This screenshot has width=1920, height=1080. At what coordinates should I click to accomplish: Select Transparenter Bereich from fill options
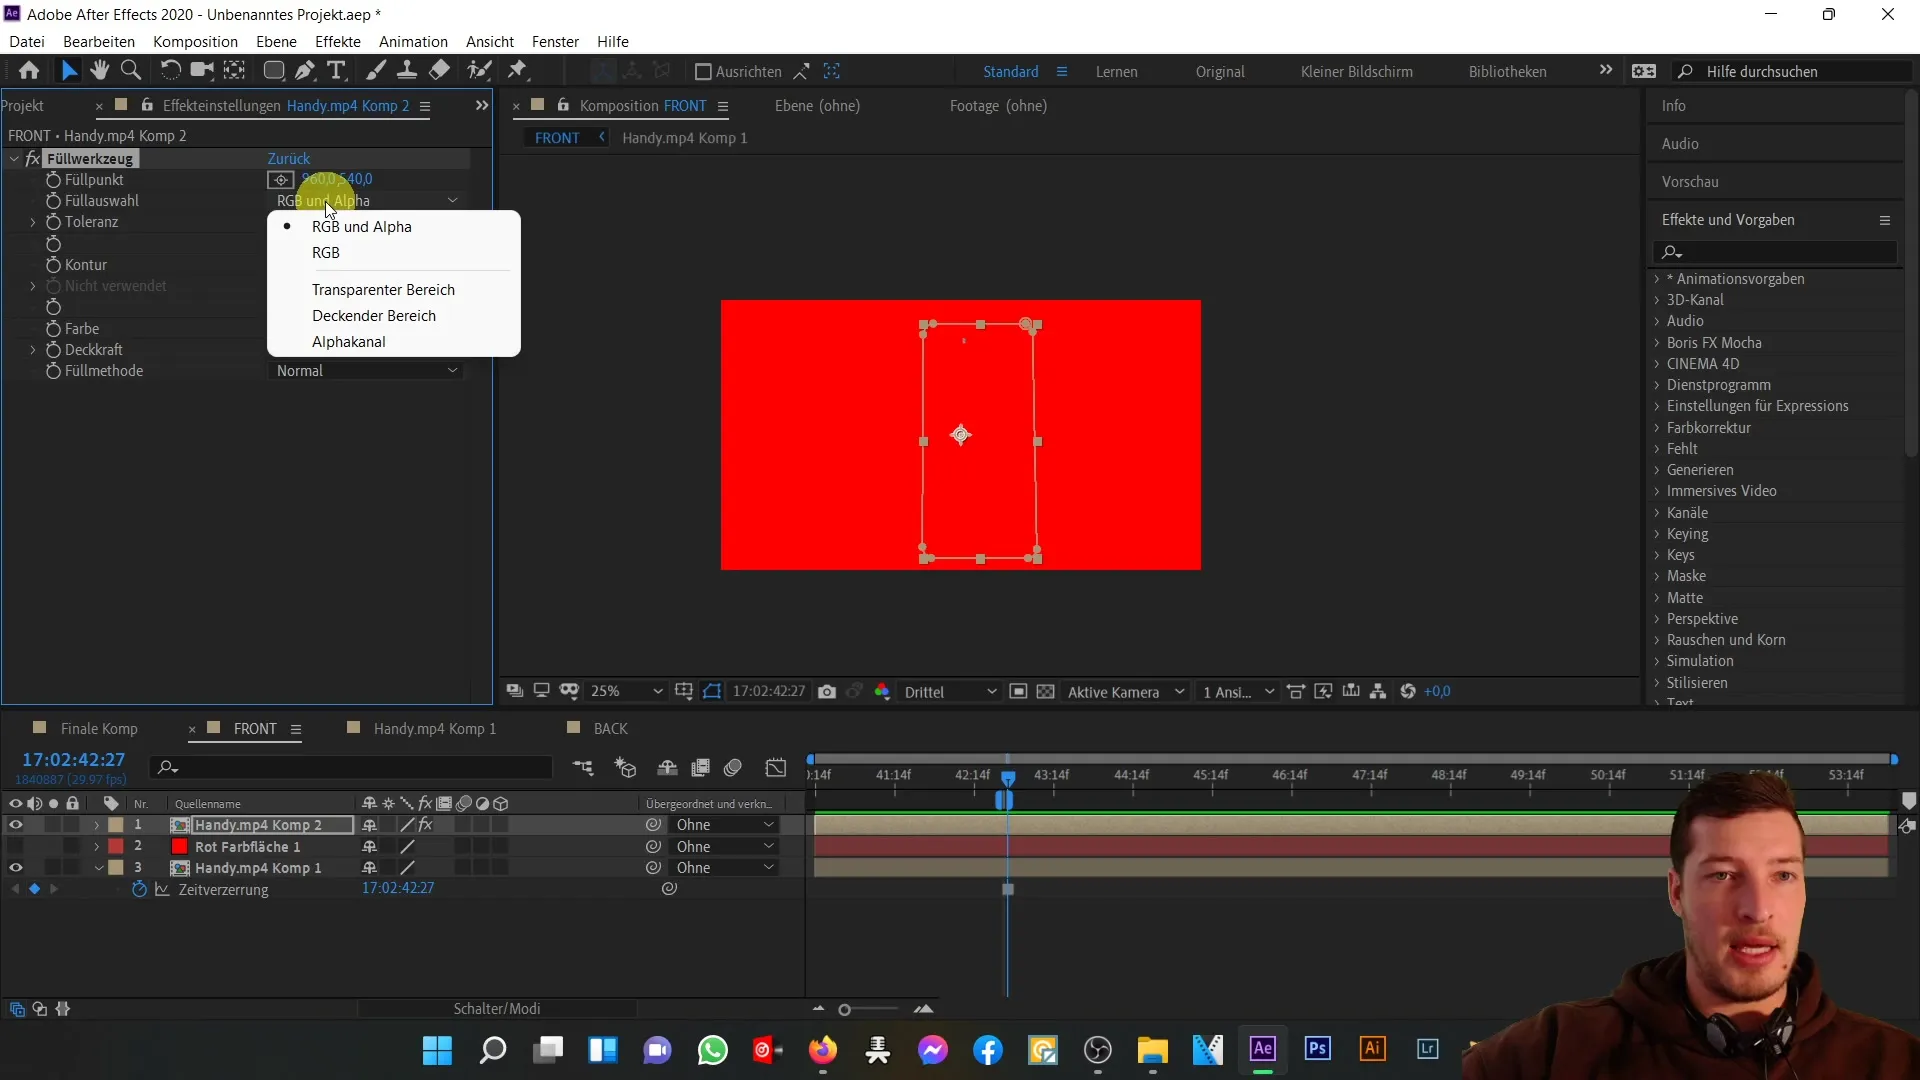click(x=382, y=287)
